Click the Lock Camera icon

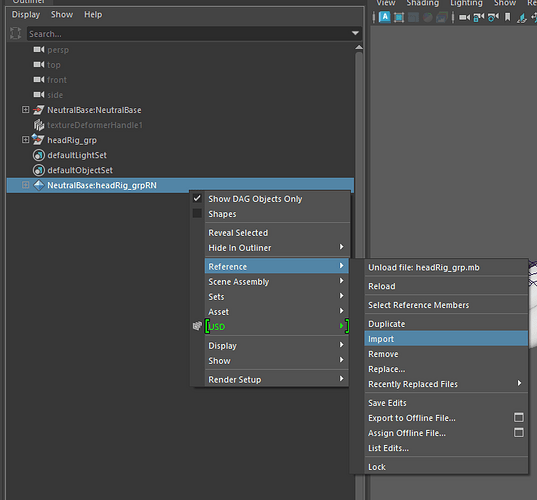click(479, 17)
